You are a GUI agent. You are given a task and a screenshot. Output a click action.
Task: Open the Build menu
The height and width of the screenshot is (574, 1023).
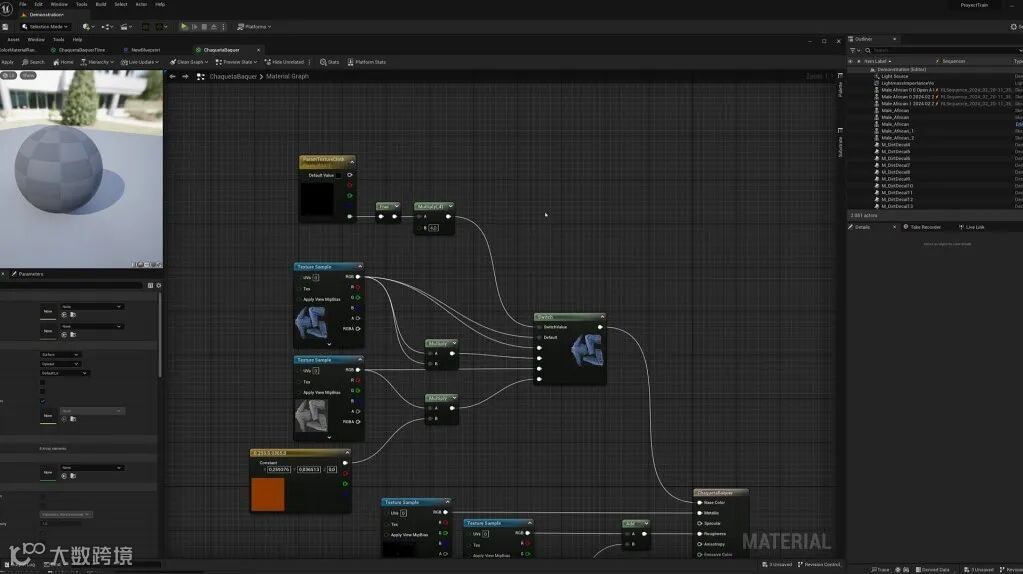tap(100, 4)
